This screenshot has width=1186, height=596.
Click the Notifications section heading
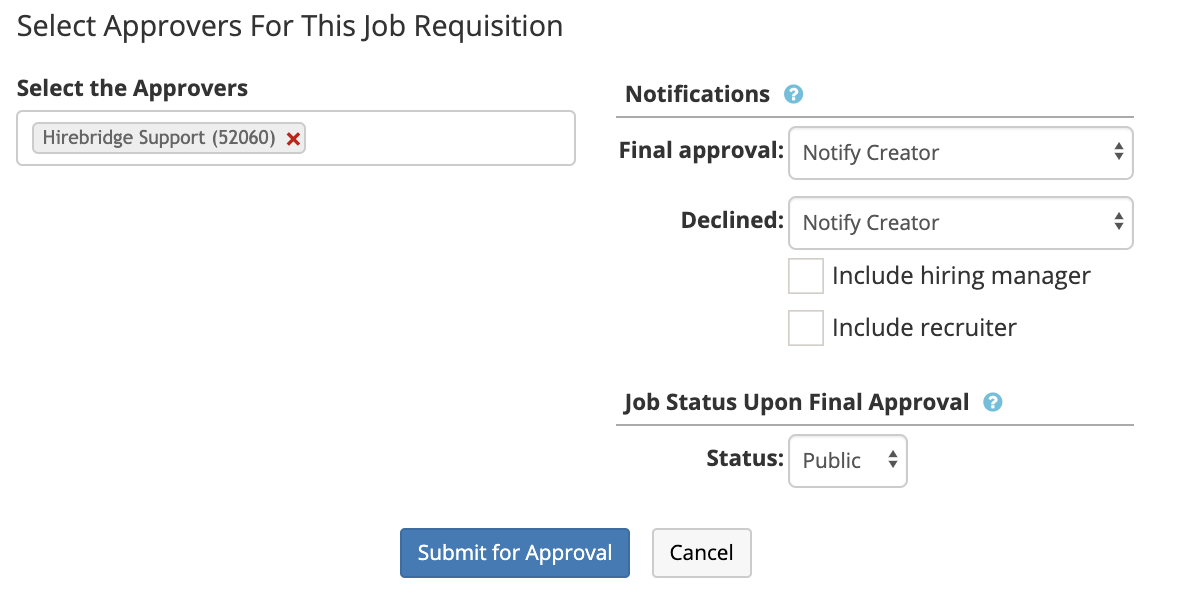(697, 94)
